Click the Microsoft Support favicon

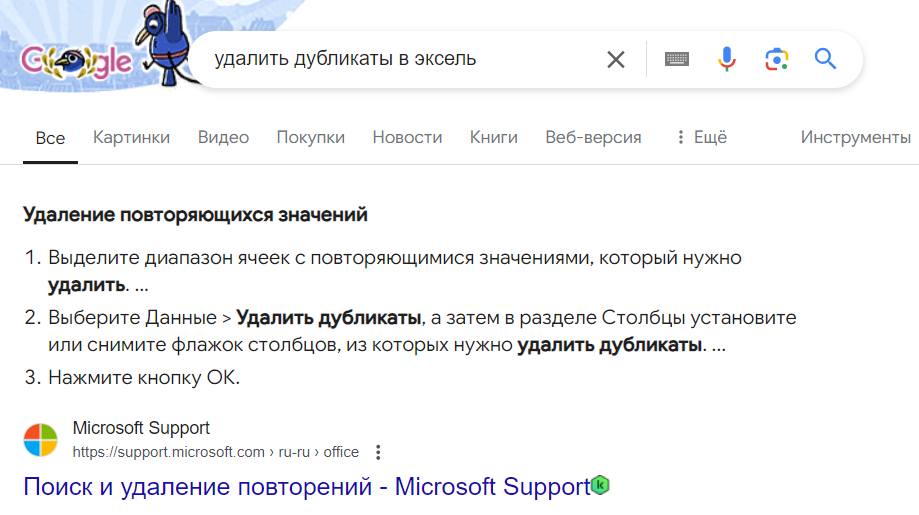(41, 441)
